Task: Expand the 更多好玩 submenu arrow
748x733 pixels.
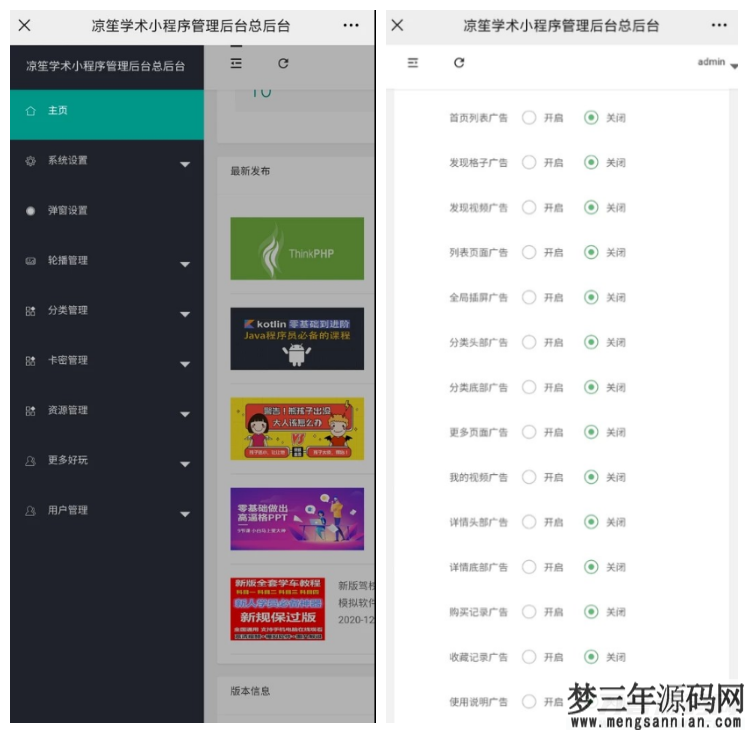Action: (185, 464)
